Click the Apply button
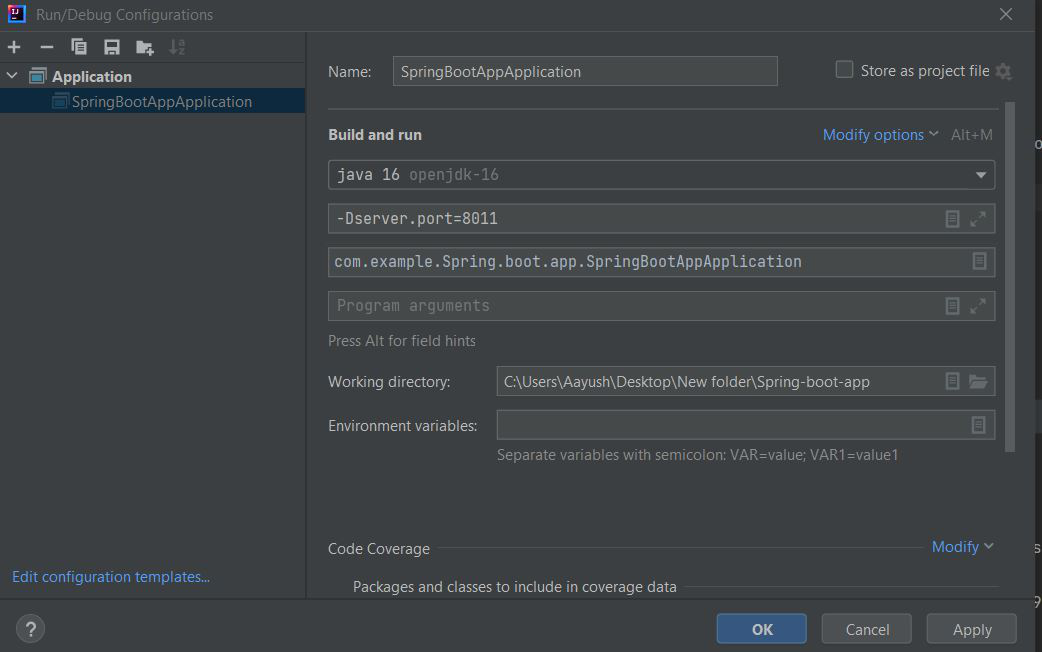1042x652 pixels. [x=971, y=629]
